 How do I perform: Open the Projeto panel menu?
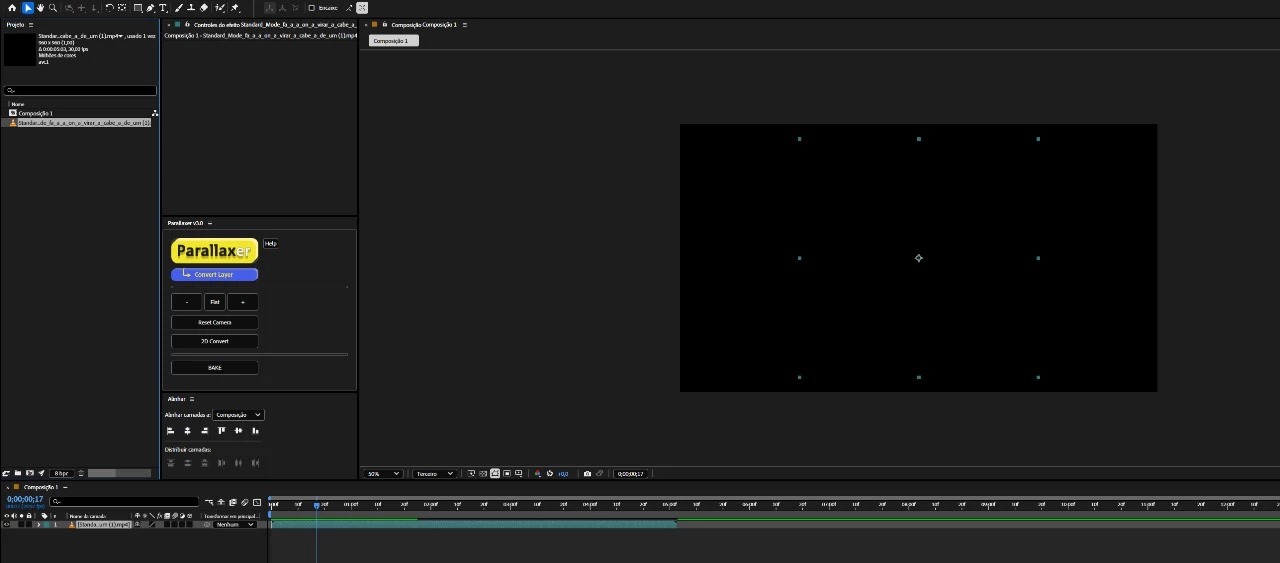31,25
